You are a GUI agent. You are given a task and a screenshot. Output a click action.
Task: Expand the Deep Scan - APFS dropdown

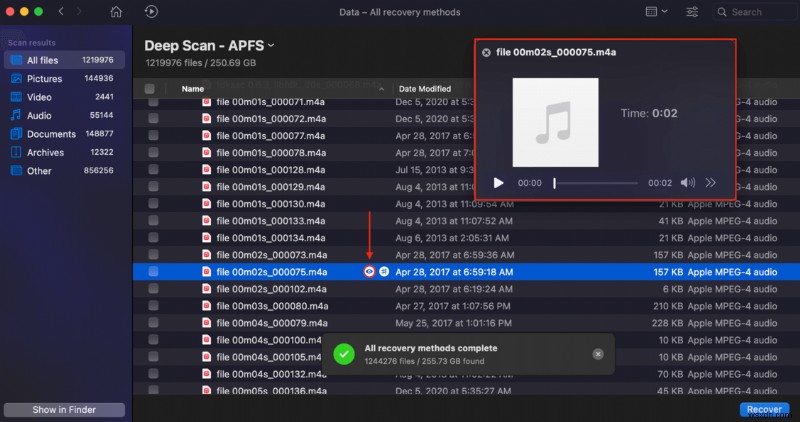(x=270, y=47)
